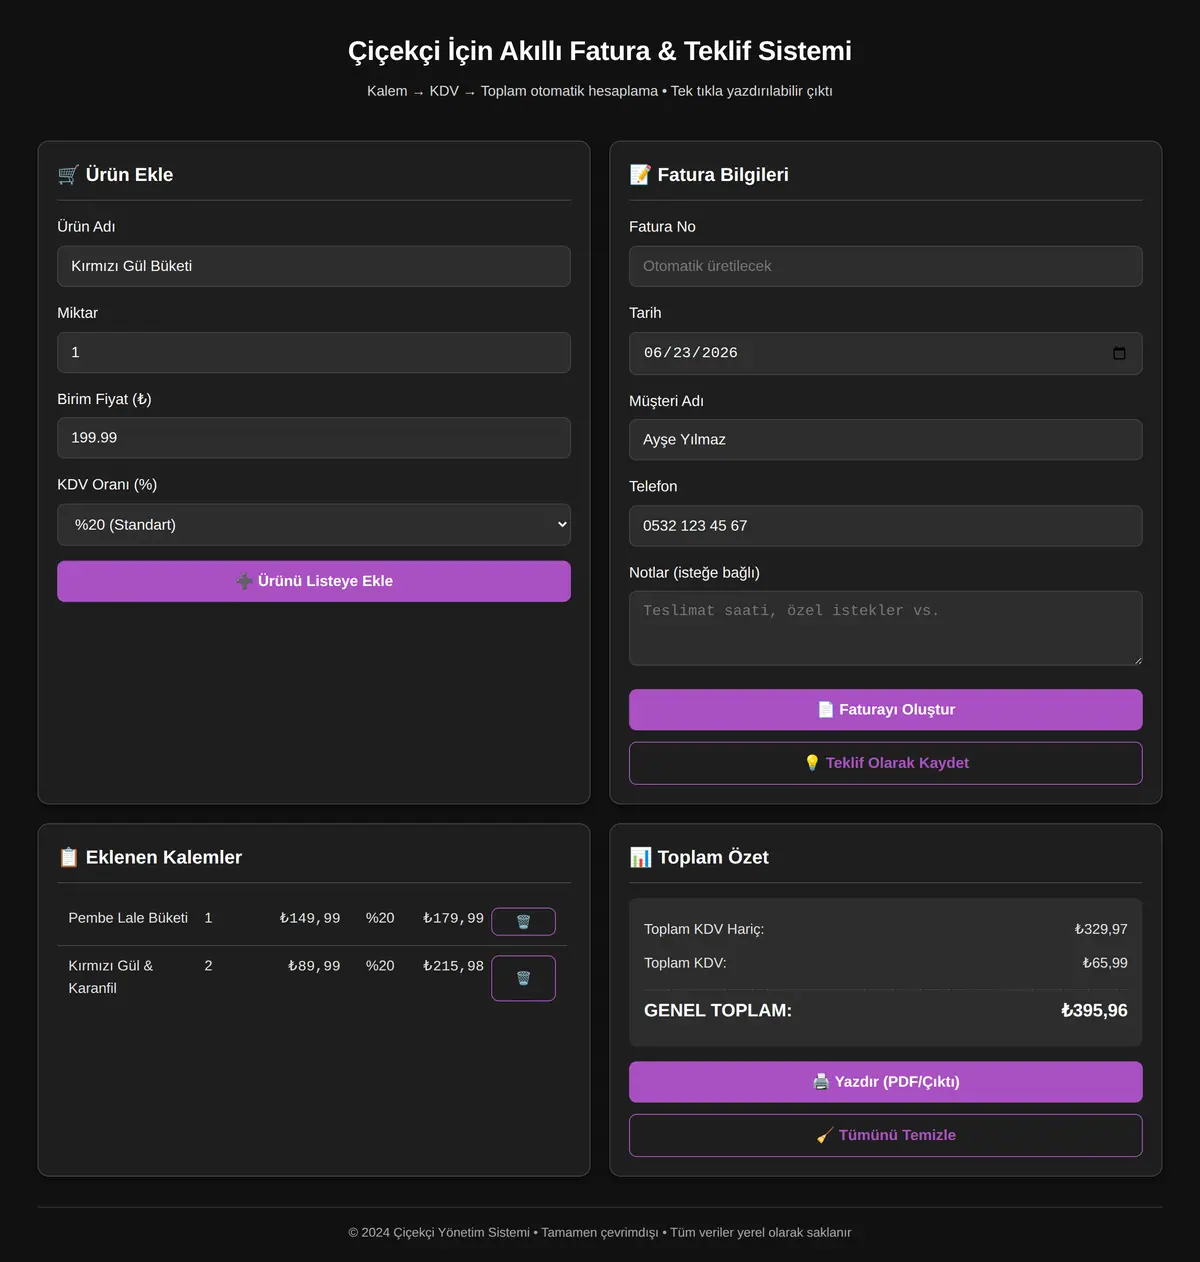Open the calendar picker in Tarih field
This screenshot has width=1200, height=1262.
click(1119, 353)
